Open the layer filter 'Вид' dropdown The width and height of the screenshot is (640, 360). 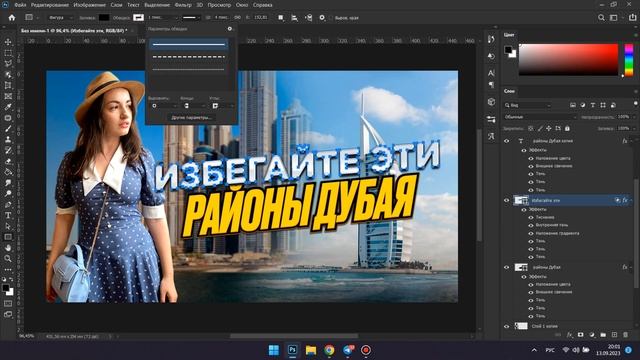coord(528,105)
